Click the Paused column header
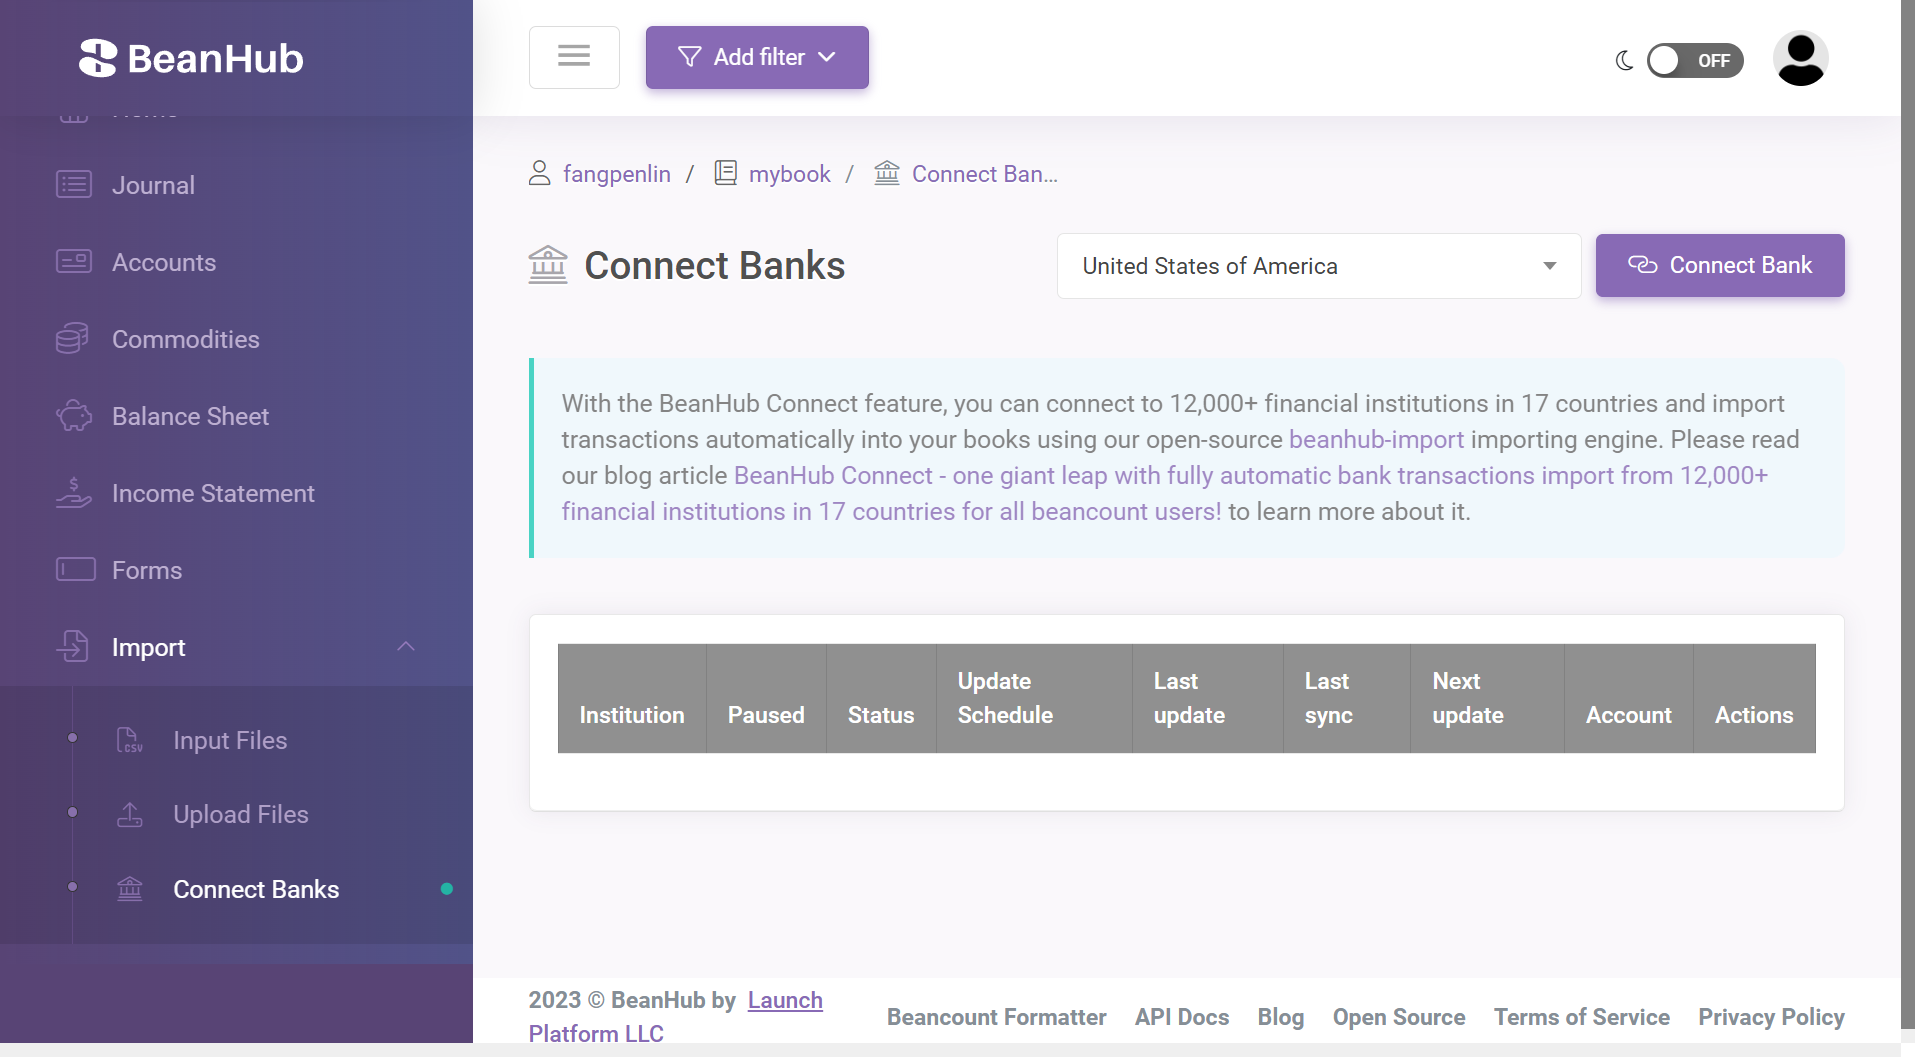Screen dimensions: 1915x1057 (766, 698)
